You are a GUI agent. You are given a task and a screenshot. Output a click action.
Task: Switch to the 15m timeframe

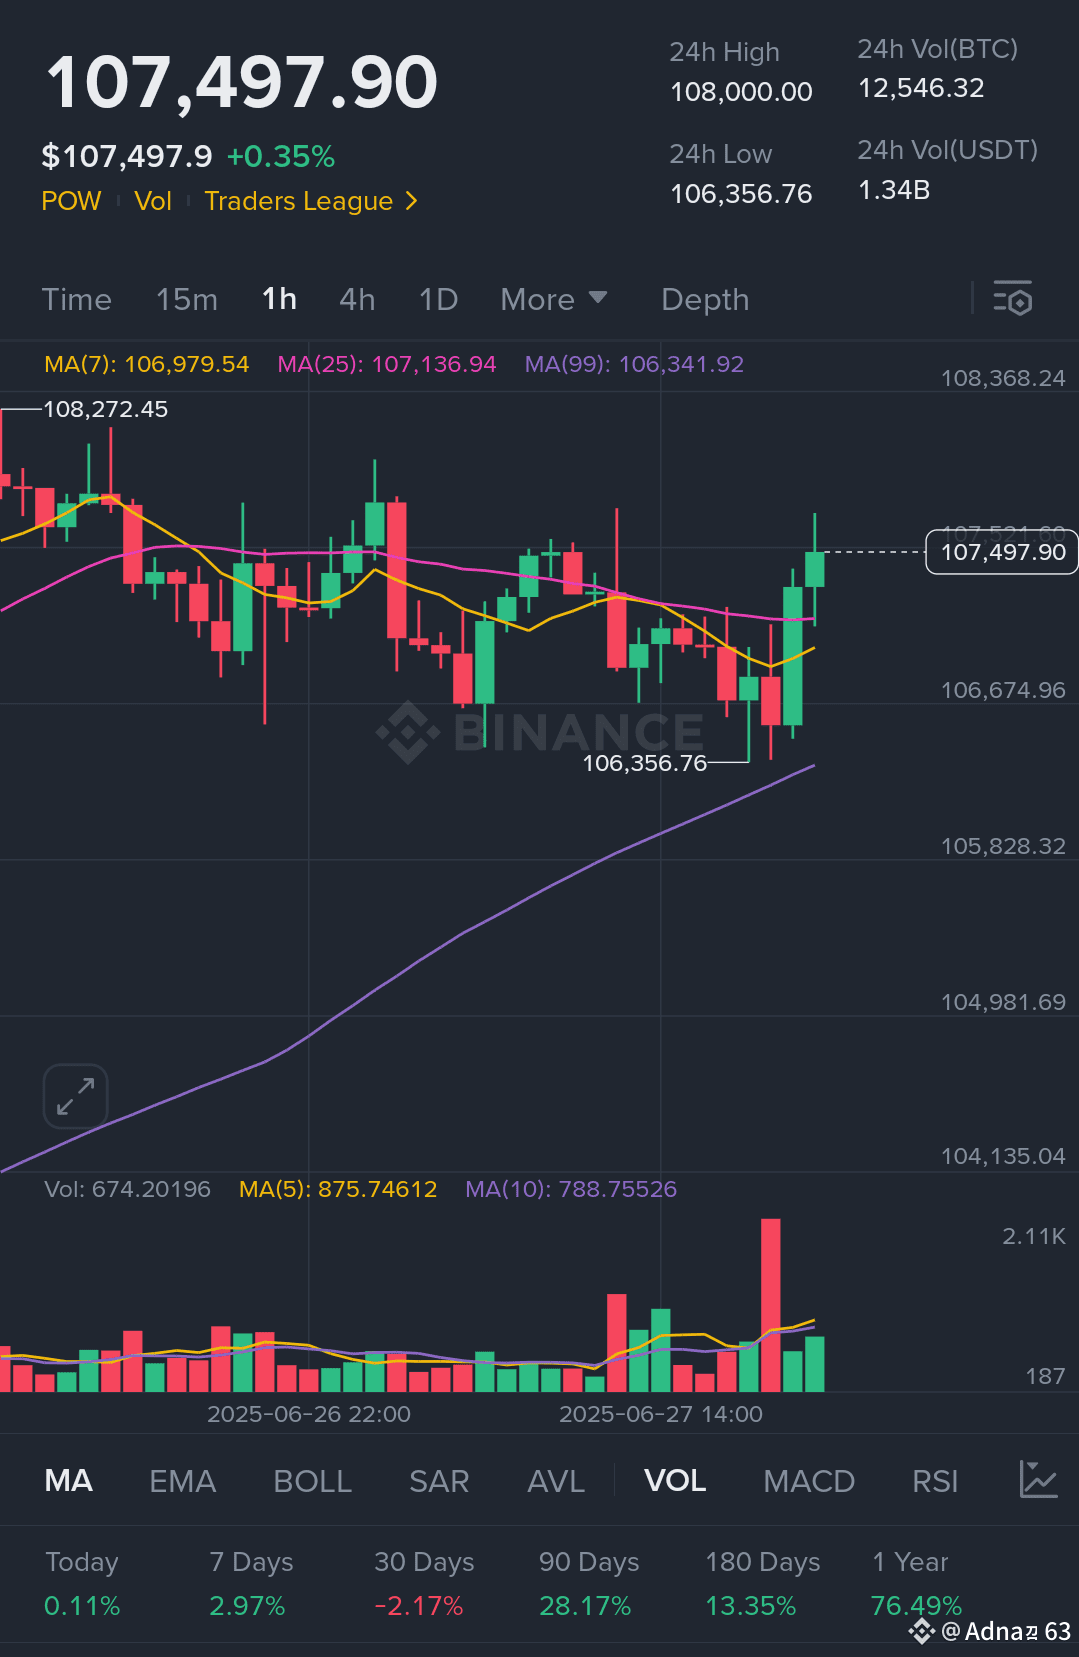click(187, 299)
